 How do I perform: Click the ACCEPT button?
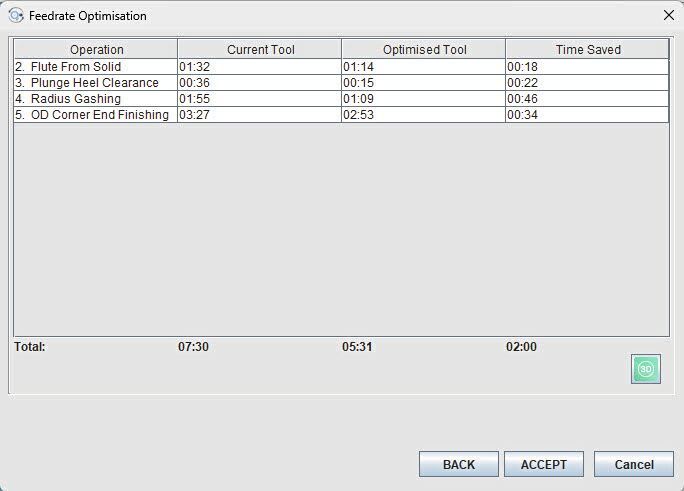tap(544, 464)
